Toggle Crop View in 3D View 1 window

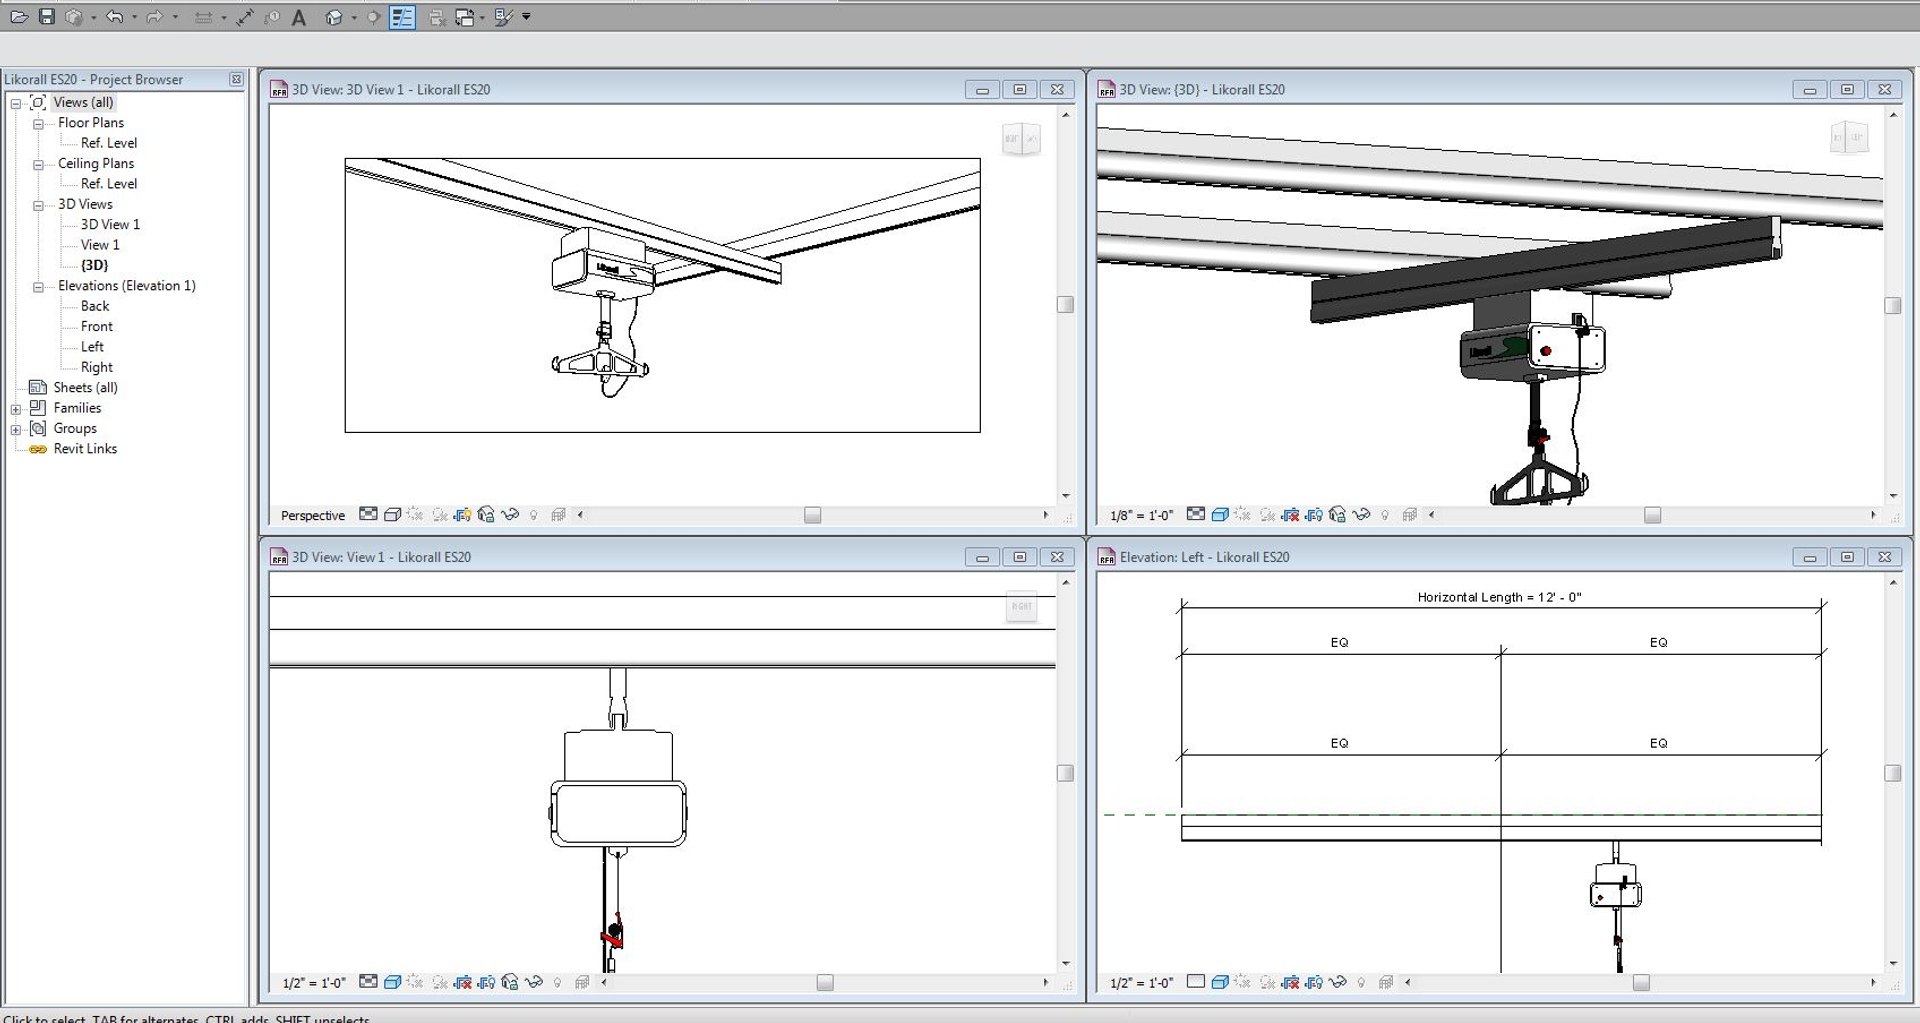[x=462, y=514]
